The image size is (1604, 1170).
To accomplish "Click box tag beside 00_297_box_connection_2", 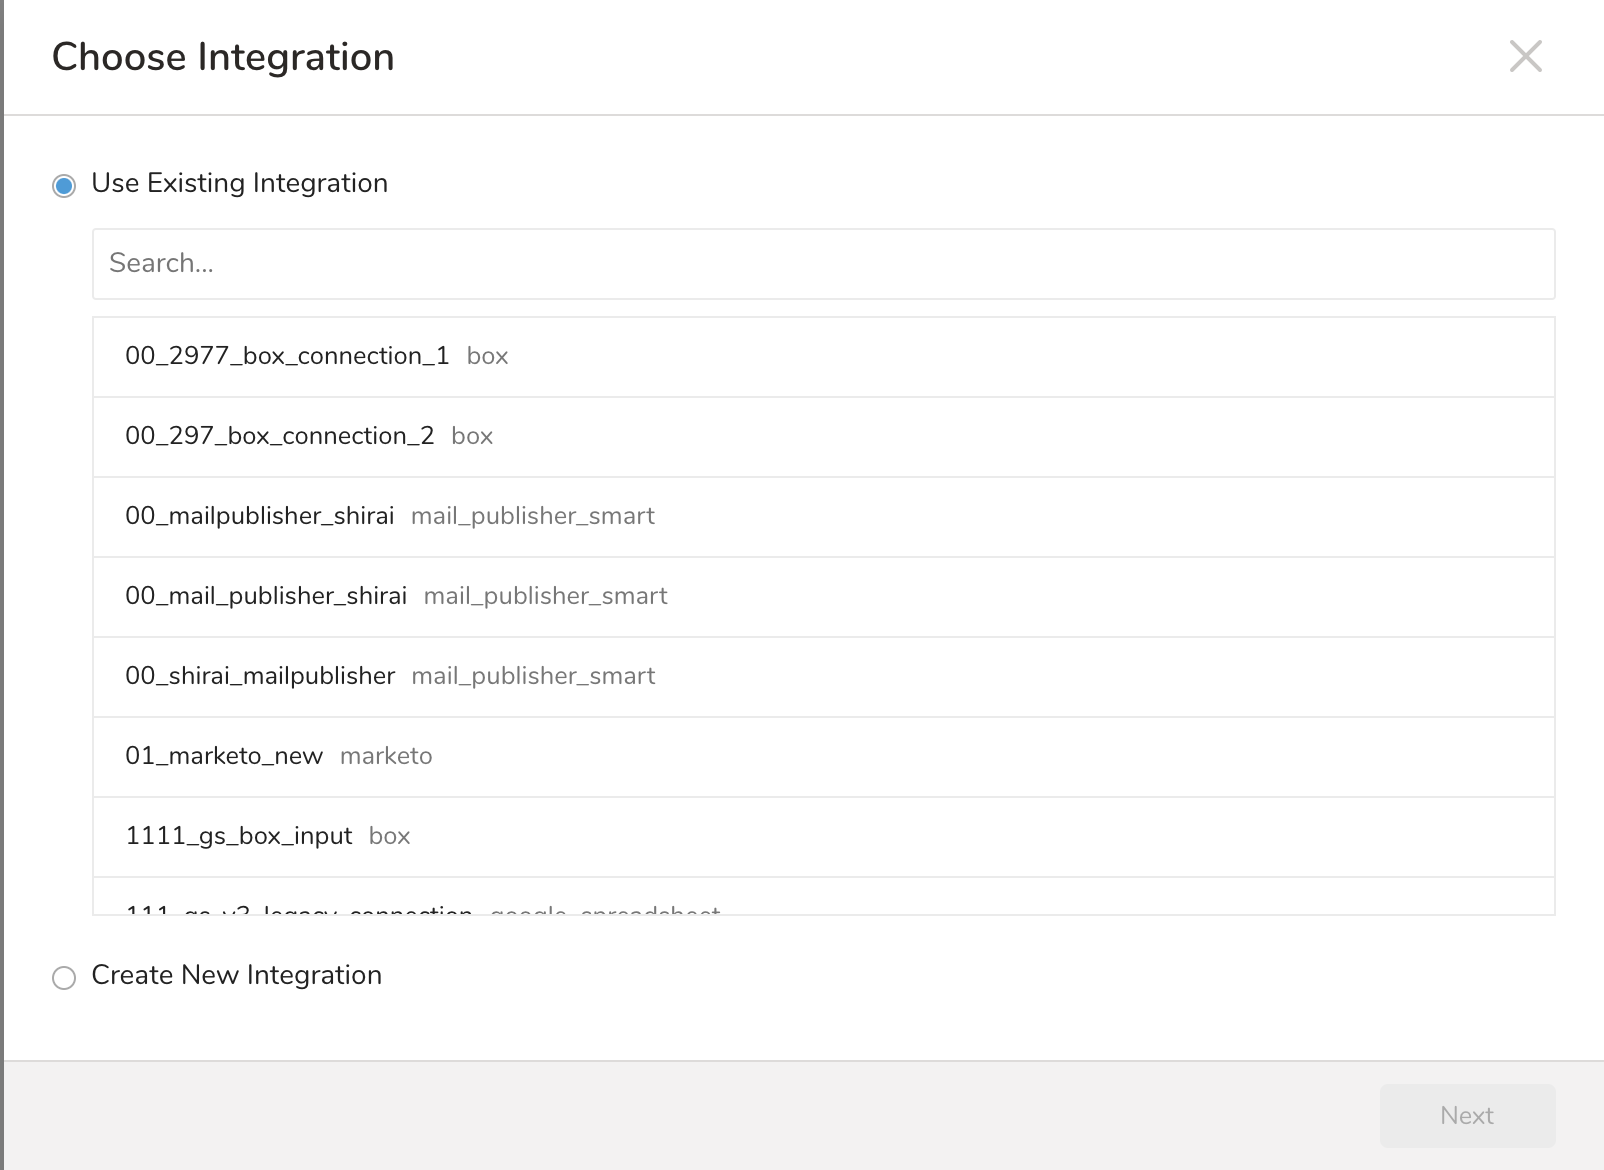I will 472,437.
